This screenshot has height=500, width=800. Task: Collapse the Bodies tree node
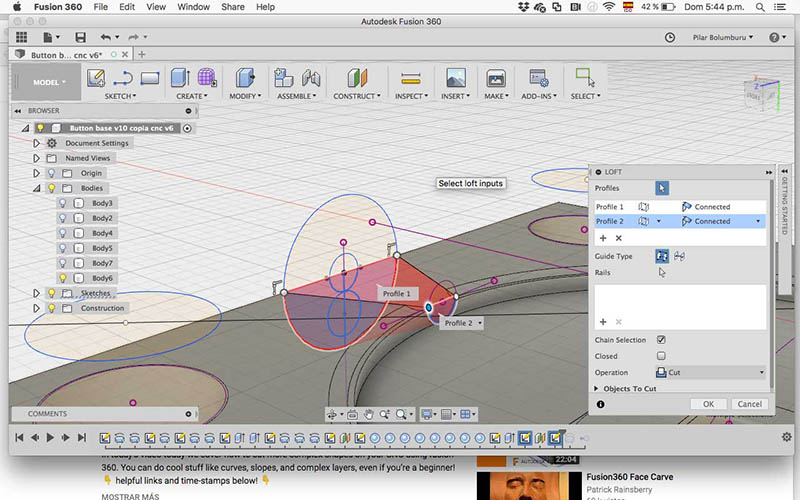[36, 188]
